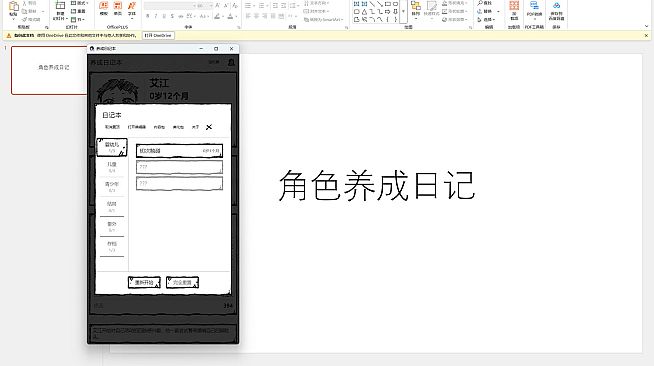The height and width of the screenshot is (366, 654).
Task: Click the bell icon in diary app
Action: coord(231,63)
